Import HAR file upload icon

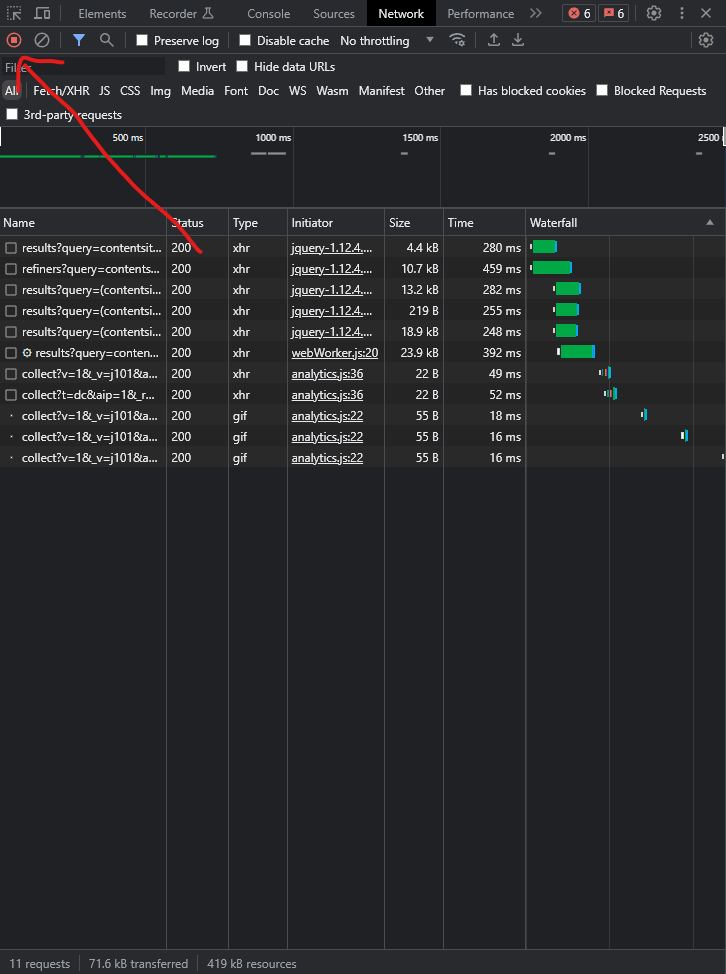click(x=494, y=40)
